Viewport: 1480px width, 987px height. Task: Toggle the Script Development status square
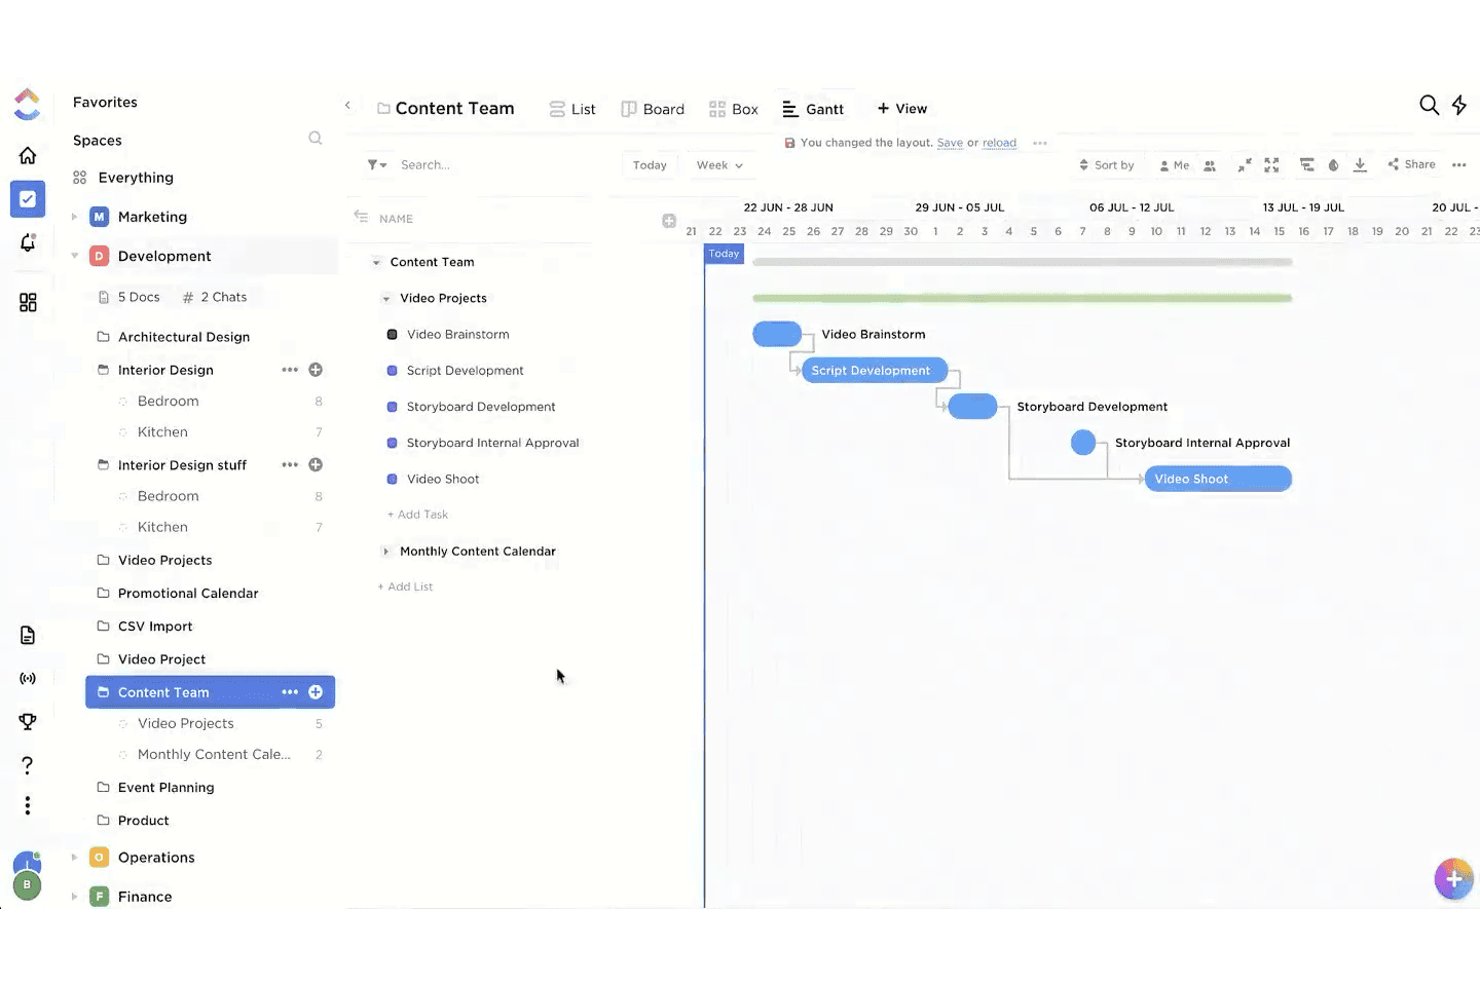[392, 370]
